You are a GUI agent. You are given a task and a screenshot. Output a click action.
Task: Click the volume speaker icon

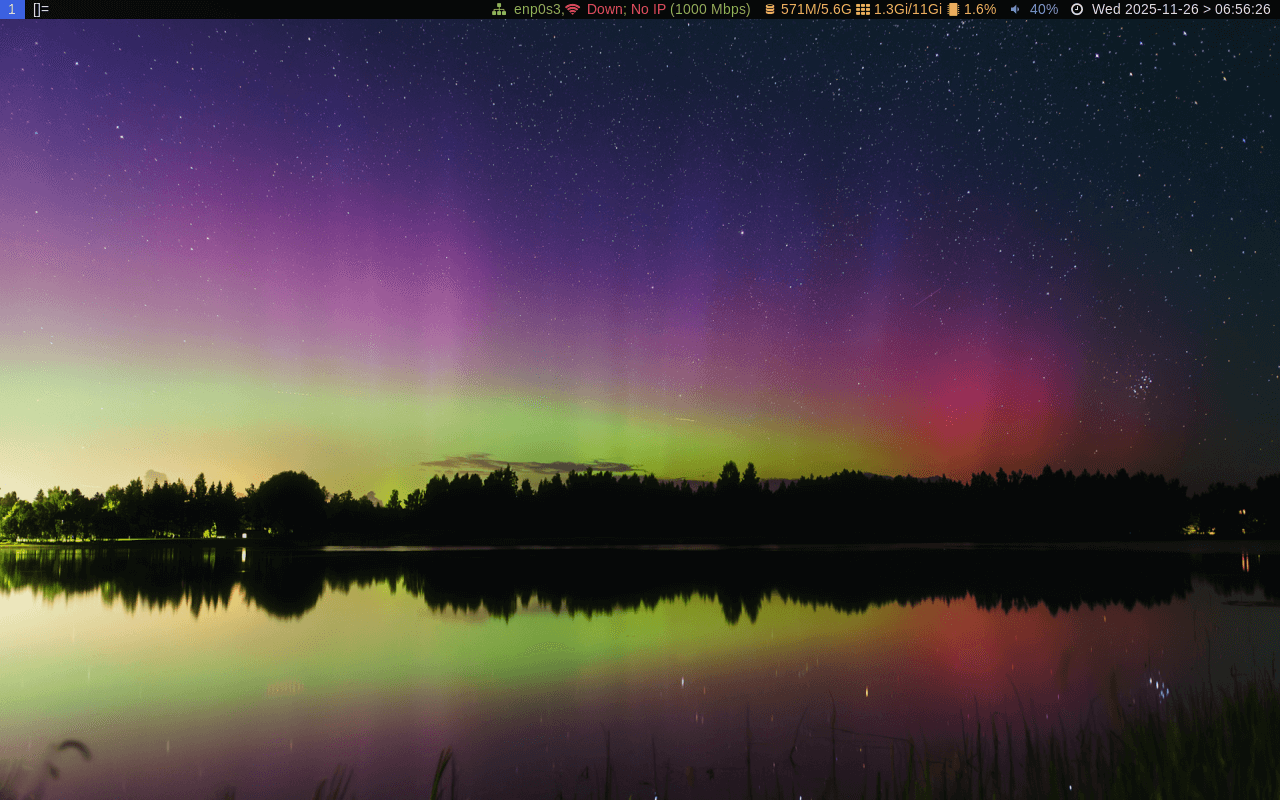1015,9
